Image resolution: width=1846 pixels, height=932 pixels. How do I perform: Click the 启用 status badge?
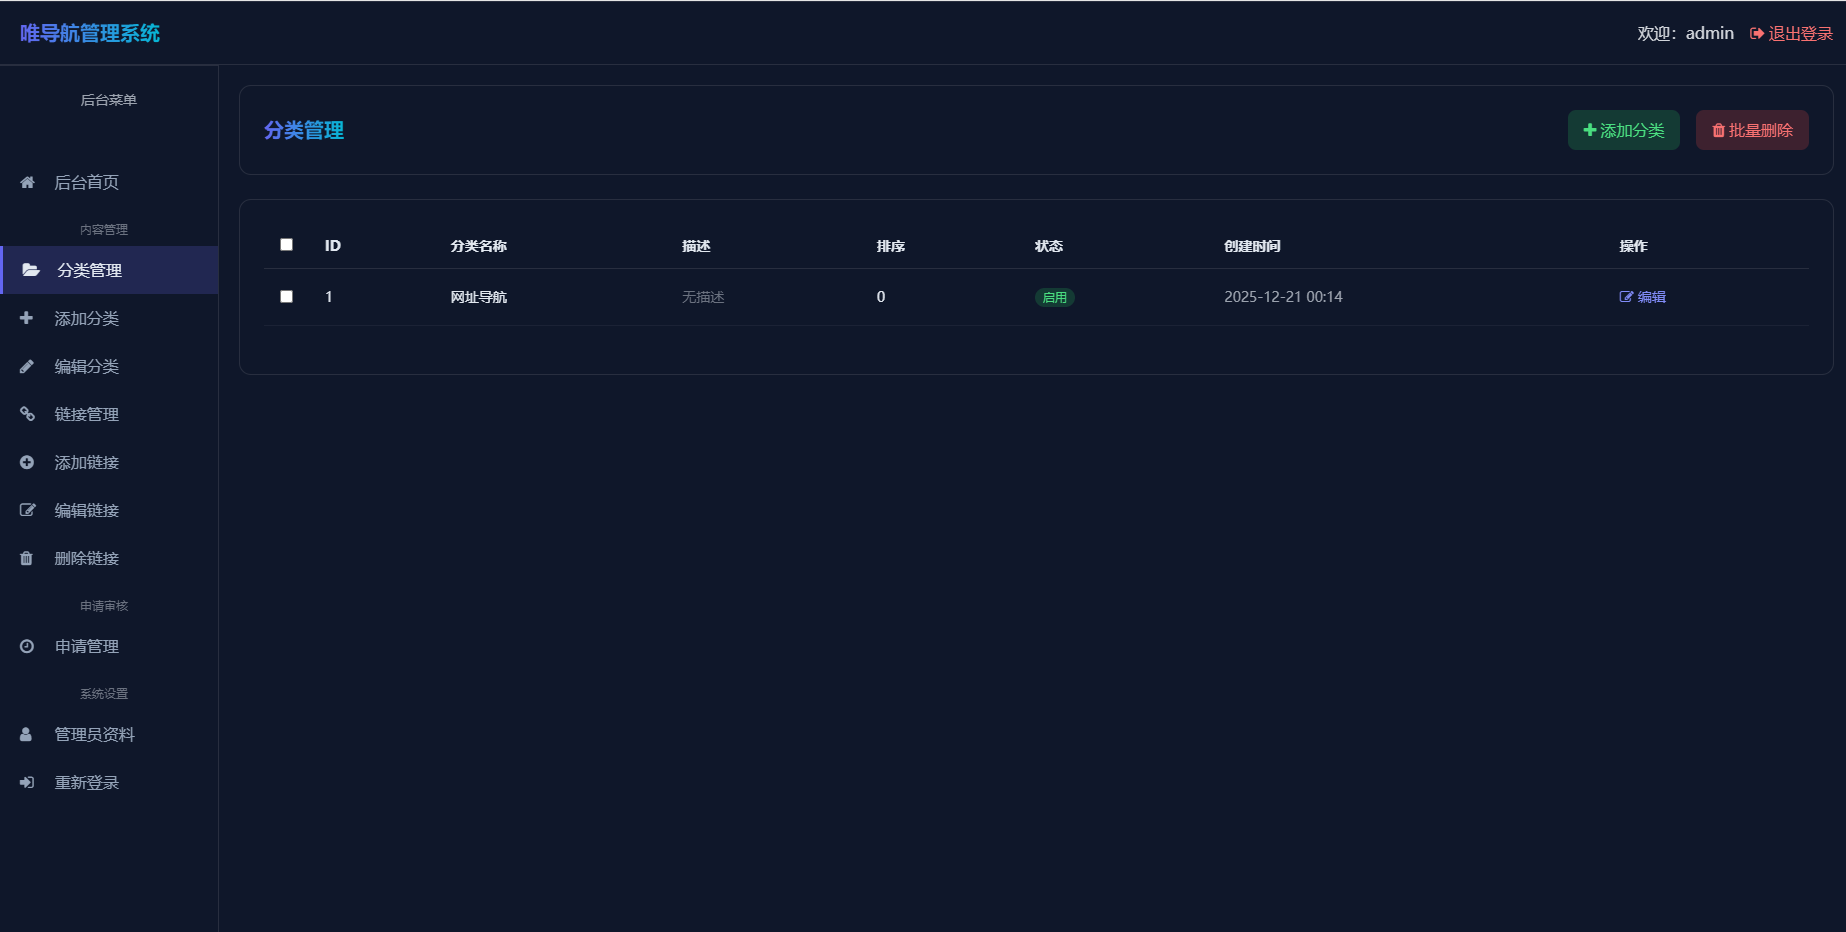click(1054, 297)
